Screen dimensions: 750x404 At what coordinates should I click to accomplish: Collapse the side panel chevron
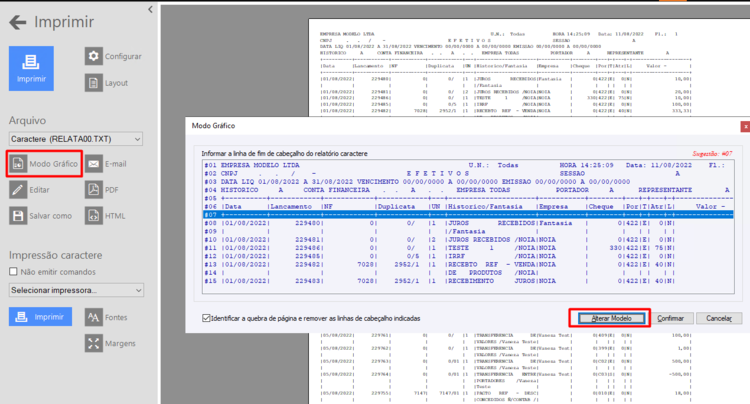pos(150,9)
